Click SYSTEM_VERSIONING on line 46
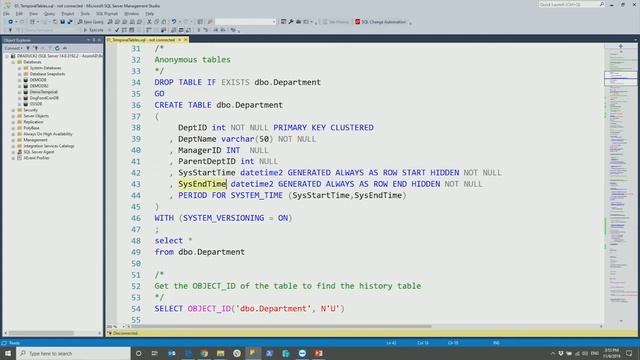This screenshot has height=360, width=640. coord(224,218)
